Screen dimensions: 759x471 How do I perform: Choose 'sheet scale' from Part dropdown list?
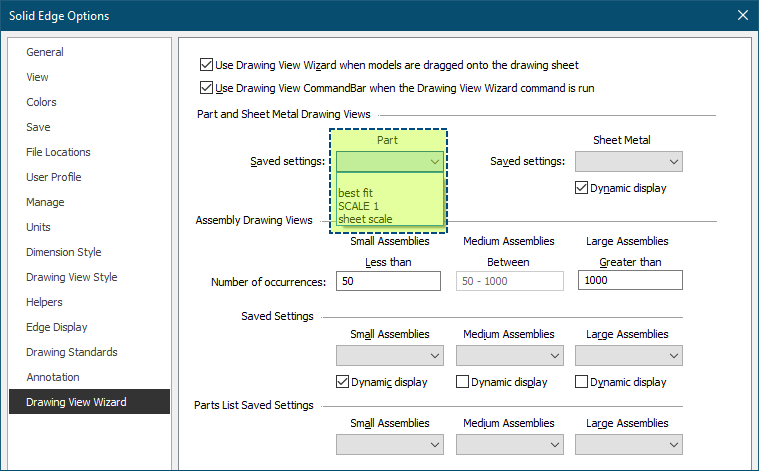(390, 219)
